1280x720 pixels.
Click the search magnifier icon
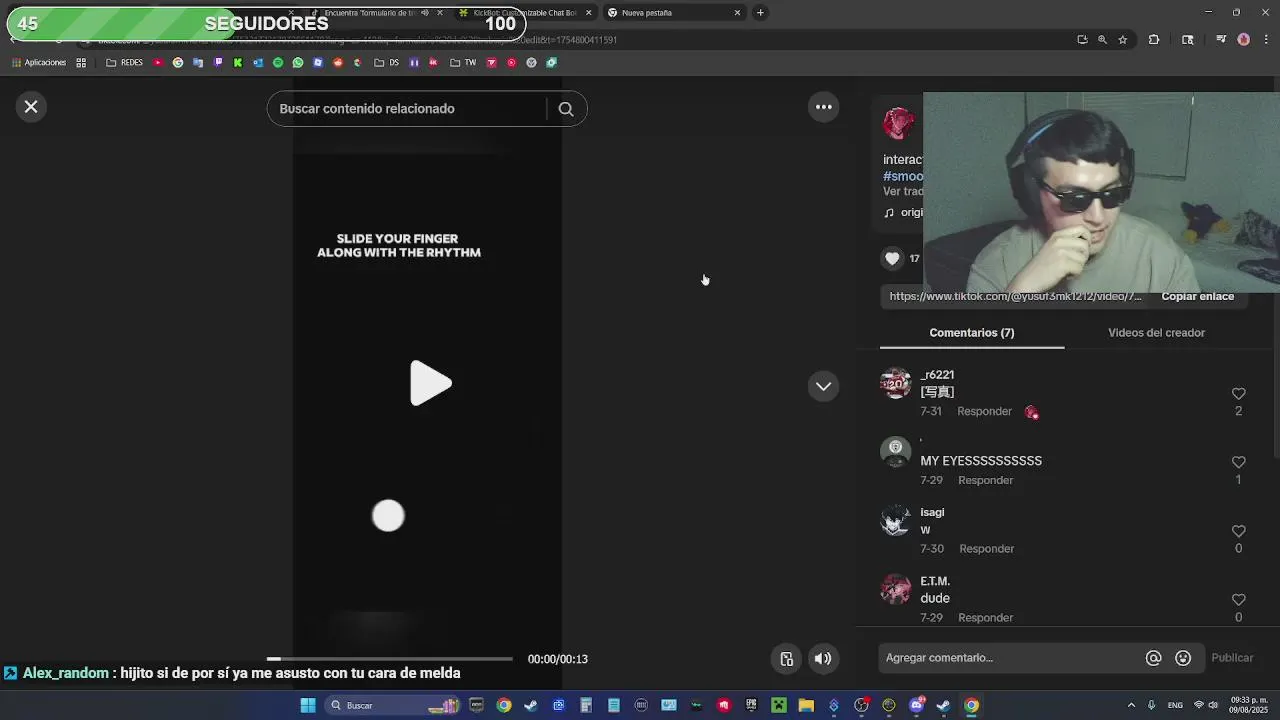click(566, 109)
